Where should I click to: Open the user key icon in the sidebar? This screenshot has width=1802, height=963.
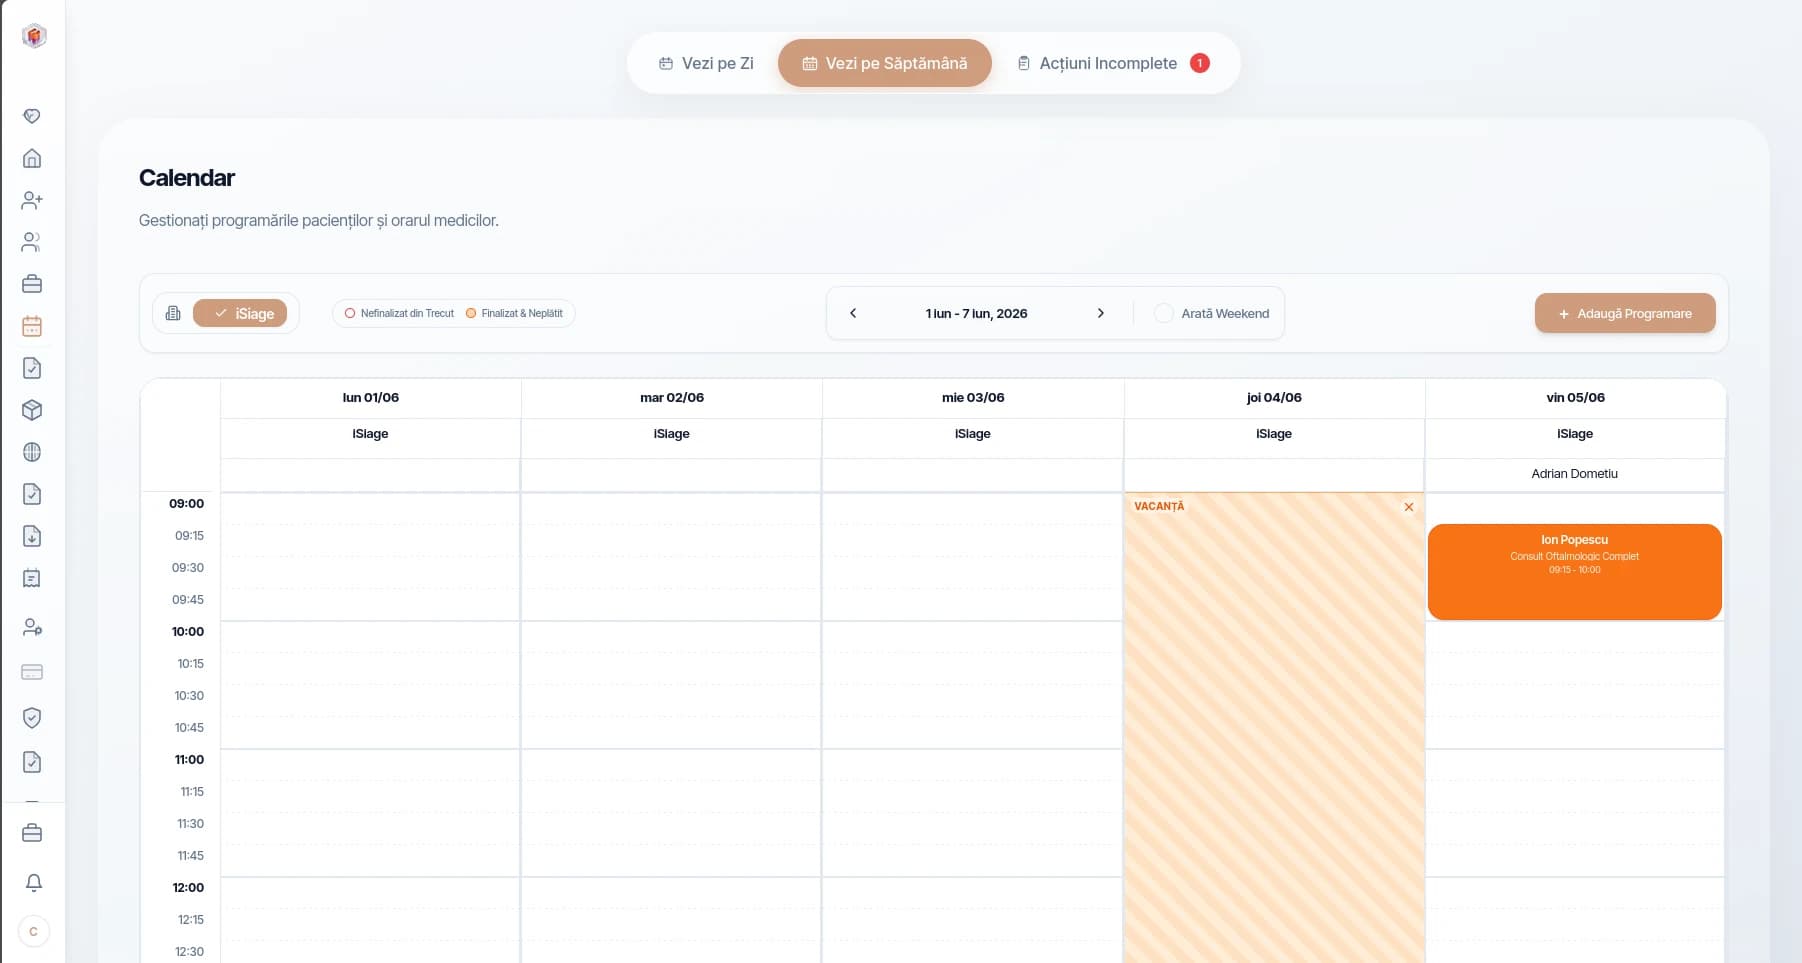point(32,627)
